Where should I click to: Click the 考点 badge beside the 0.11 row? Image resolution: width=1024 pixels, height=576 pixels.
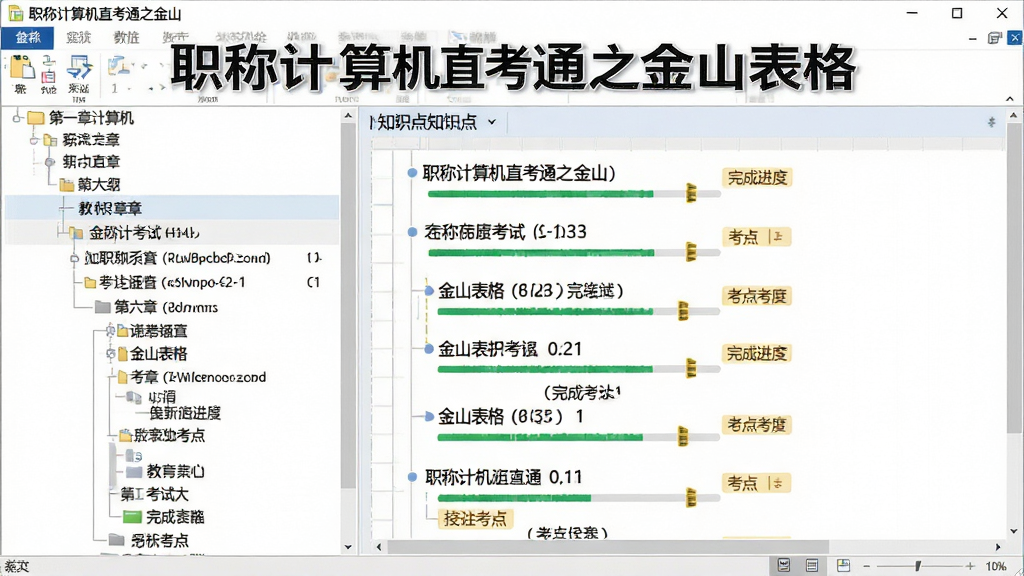tap(756, 483)
